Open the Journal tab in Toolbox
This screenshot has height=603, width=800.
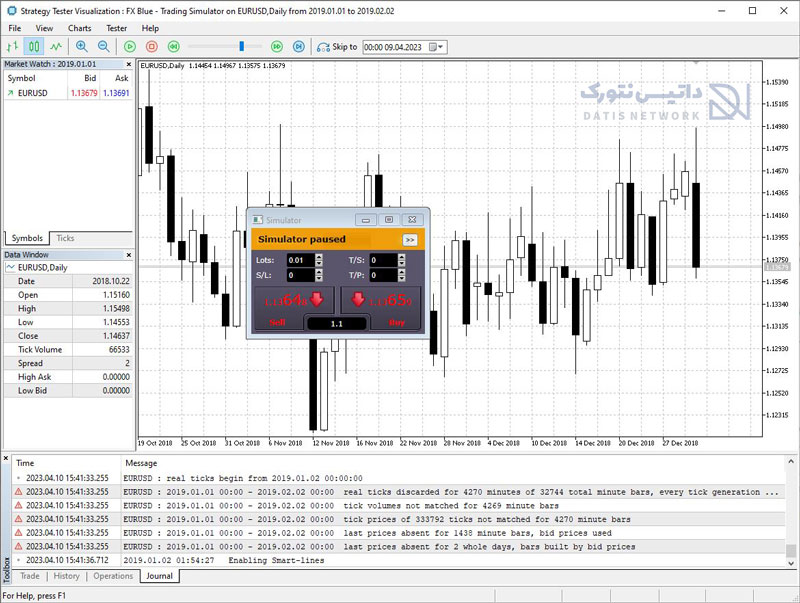coord(159,576)
